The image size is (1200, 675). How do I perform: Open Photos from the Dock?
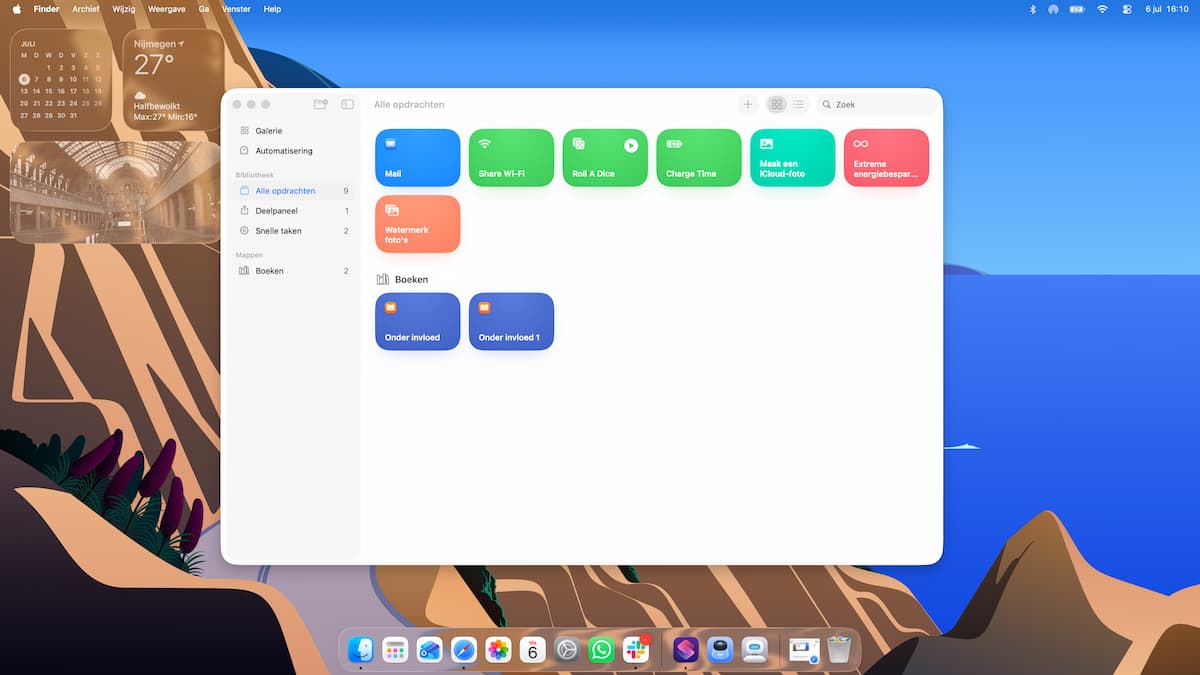[498, 650]
